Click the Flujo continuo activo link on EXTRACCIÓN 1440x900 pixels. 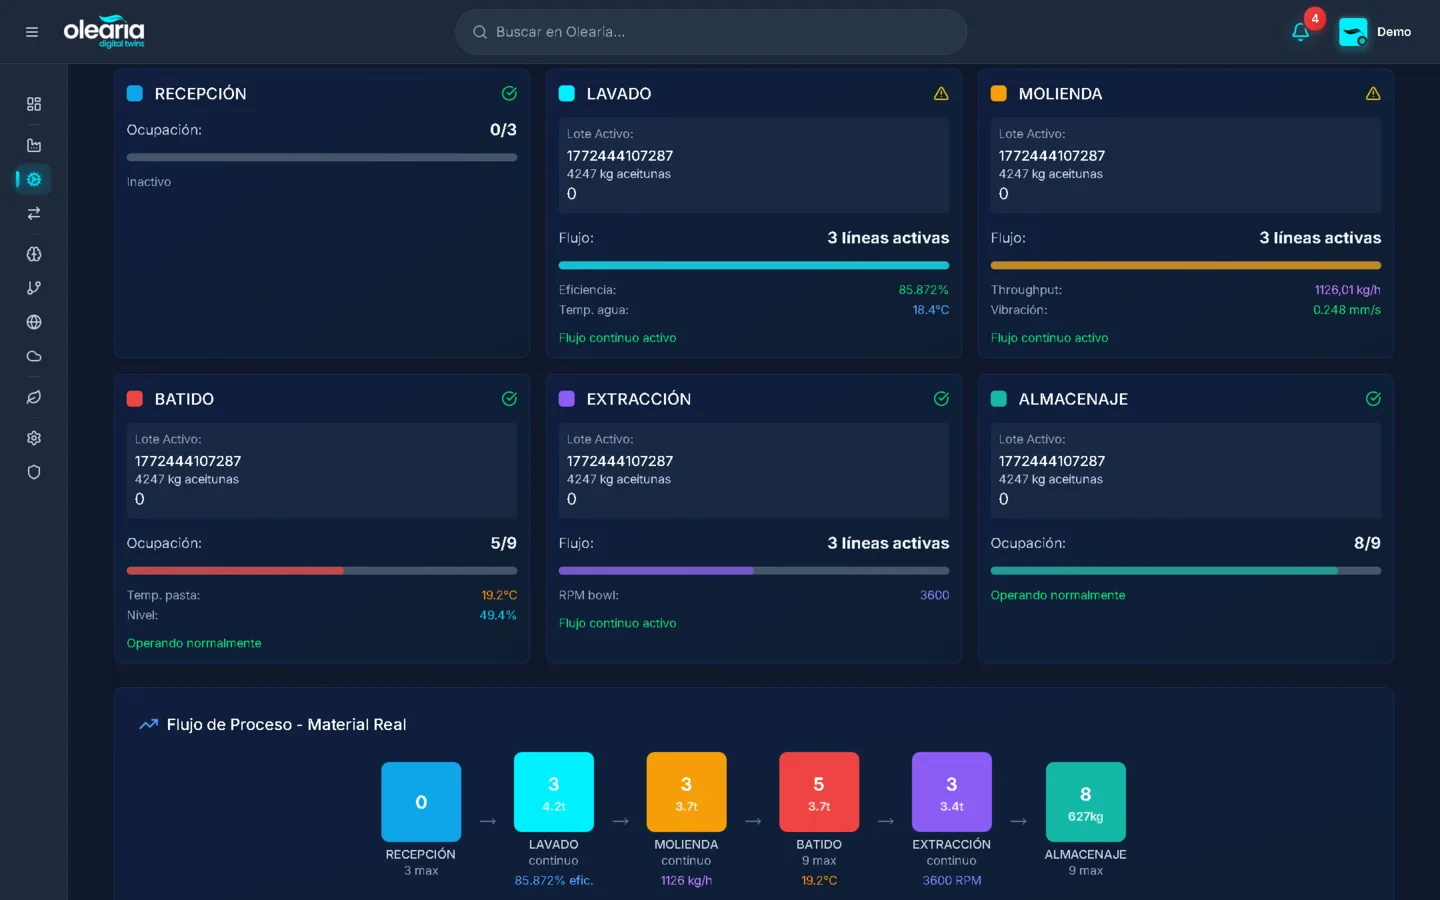pos(618,623)
